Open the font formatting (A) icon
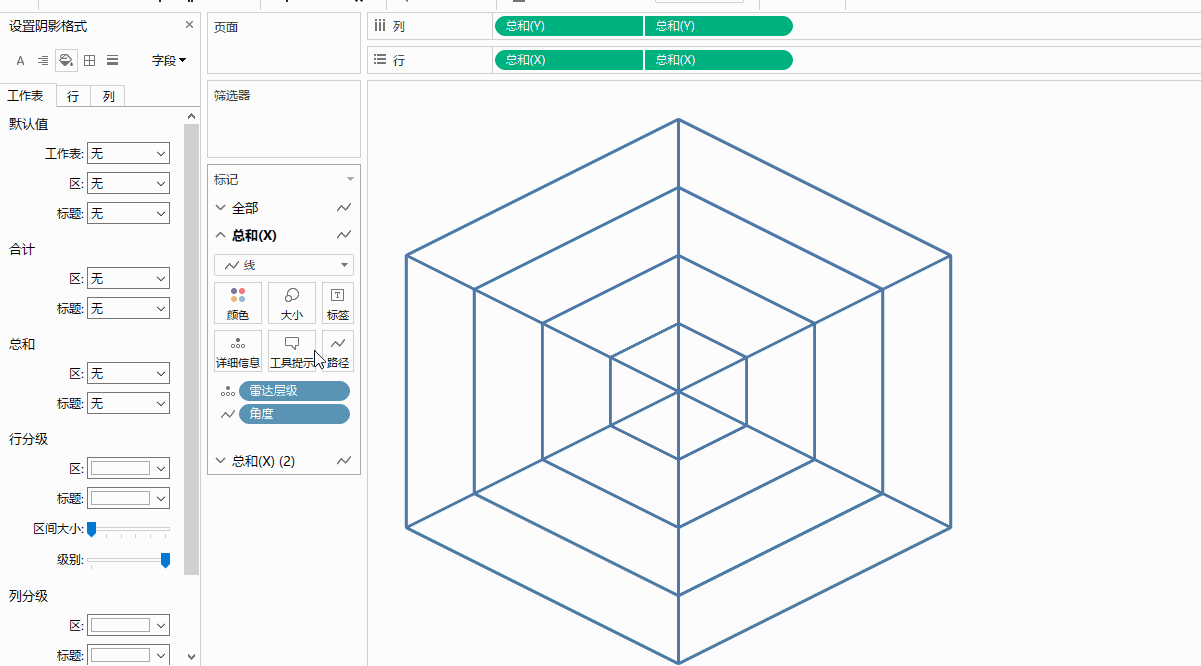1201x666 pixels. 20,61
